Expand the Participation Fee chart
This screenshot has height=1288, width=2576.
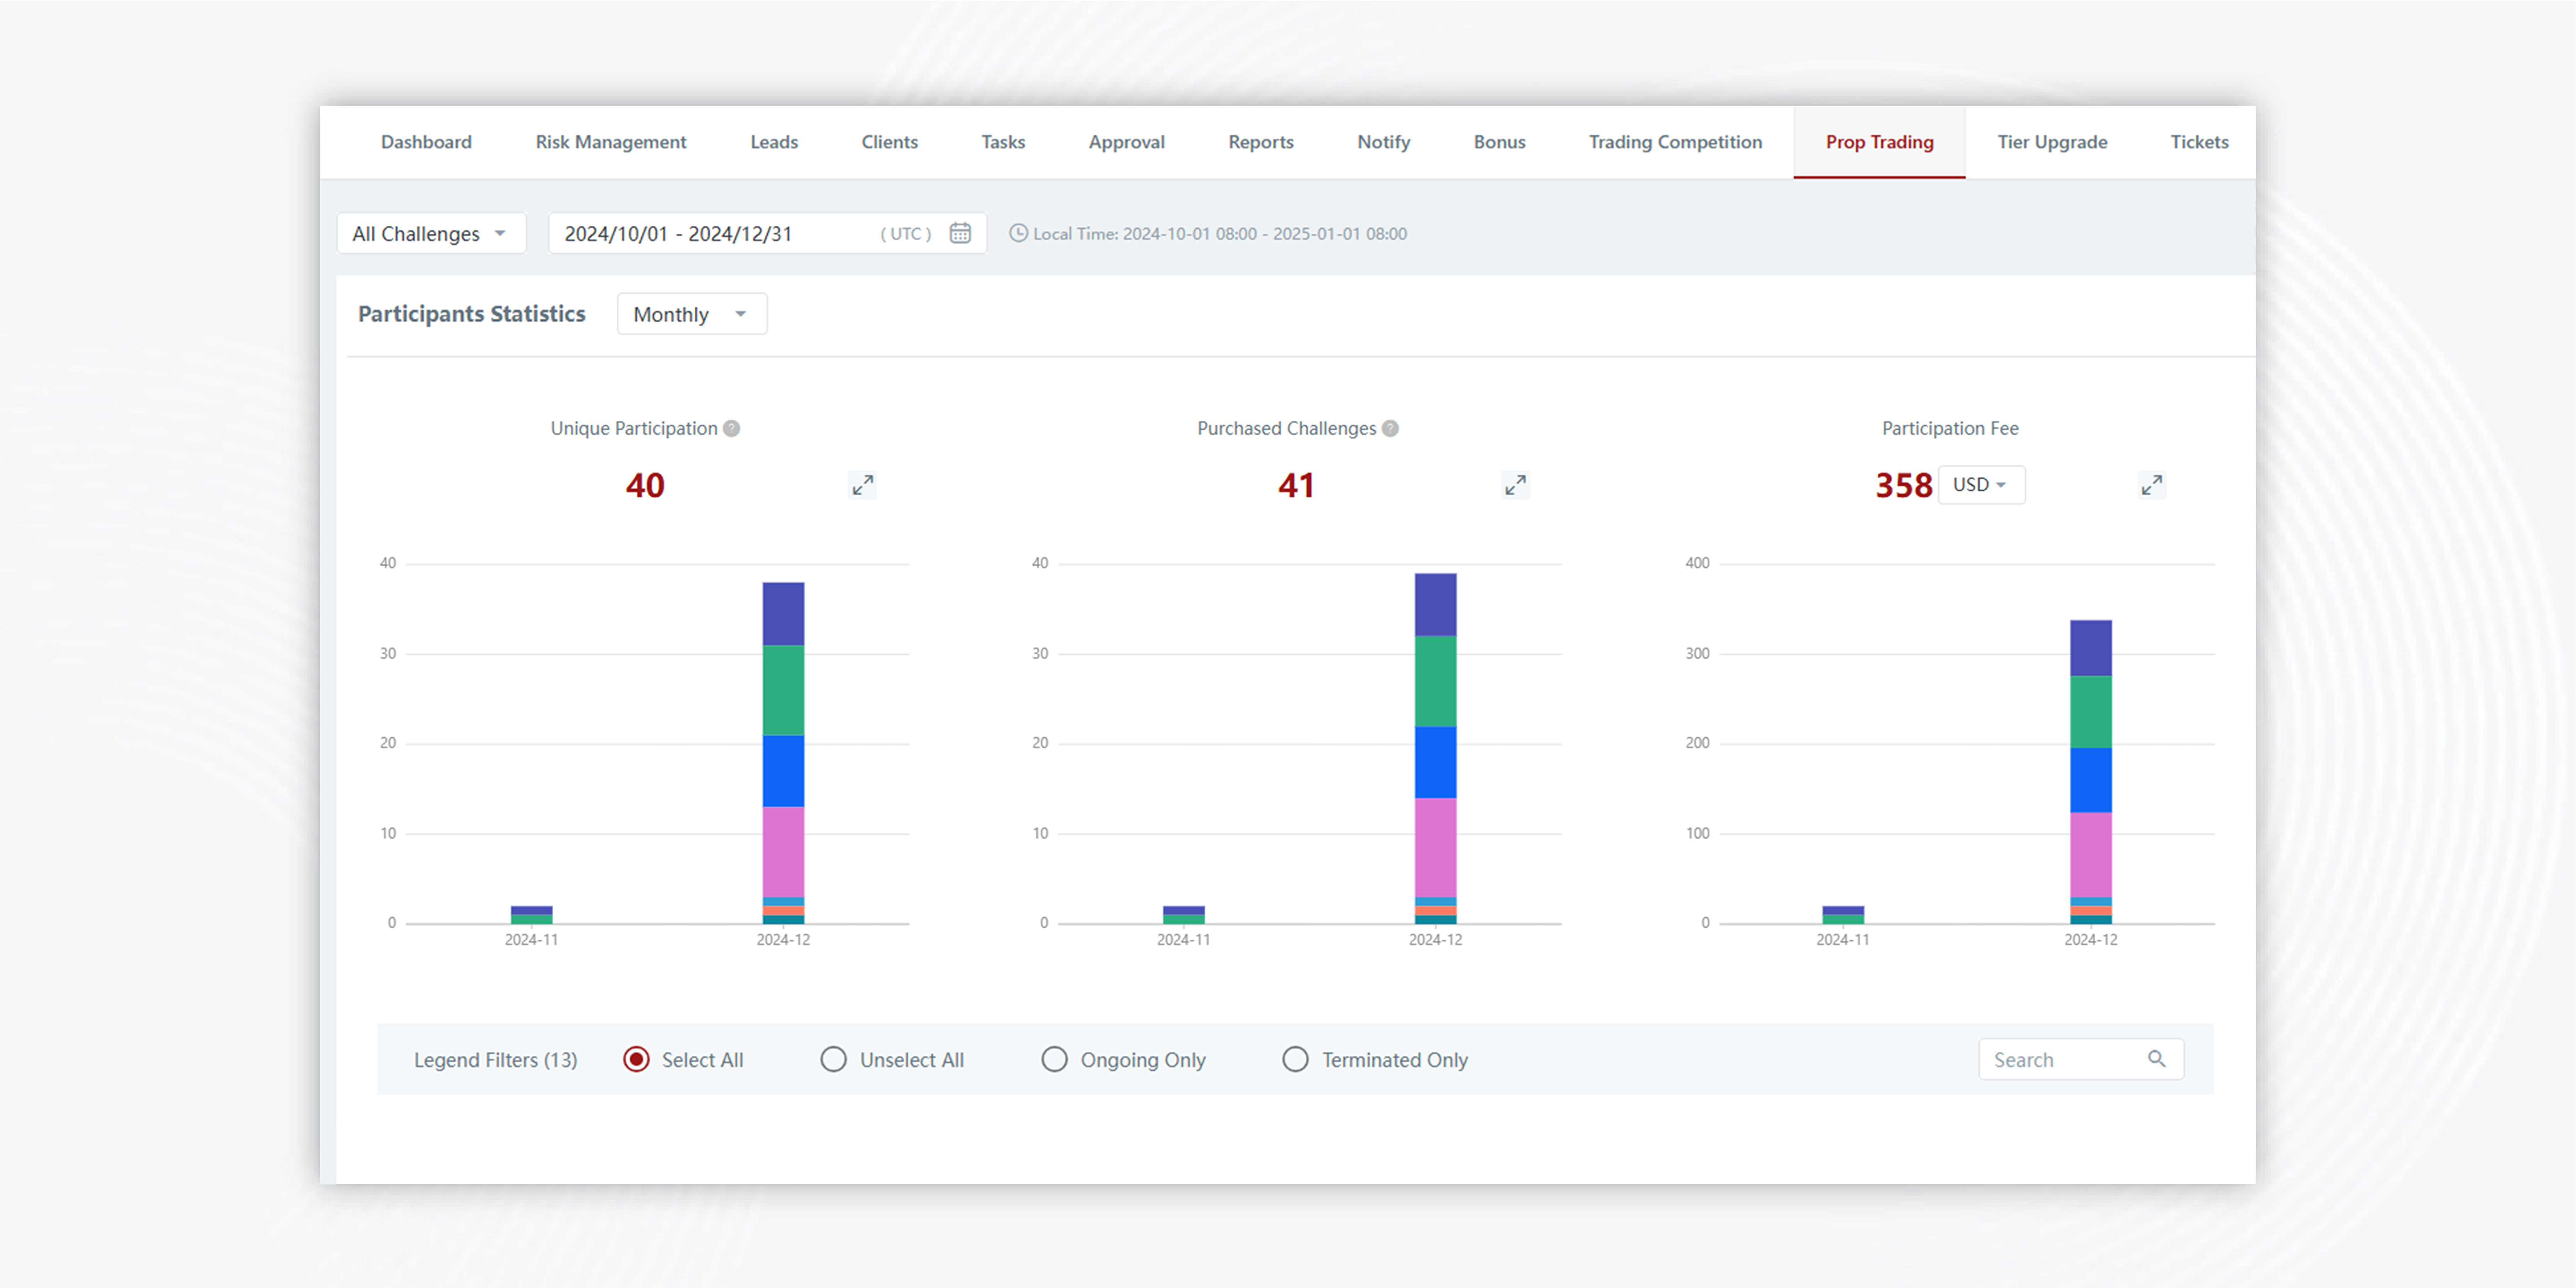click(x=2152, y=485)
